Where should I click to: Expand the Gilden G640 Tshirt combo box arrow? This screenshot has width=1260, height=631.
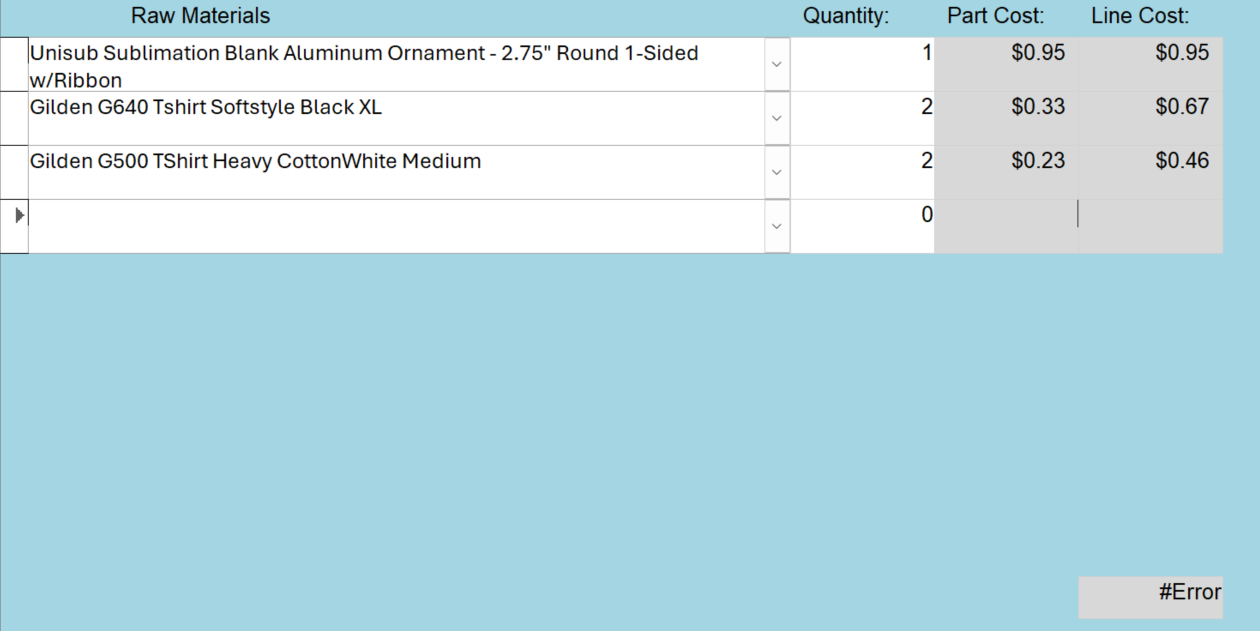(777, 119)
